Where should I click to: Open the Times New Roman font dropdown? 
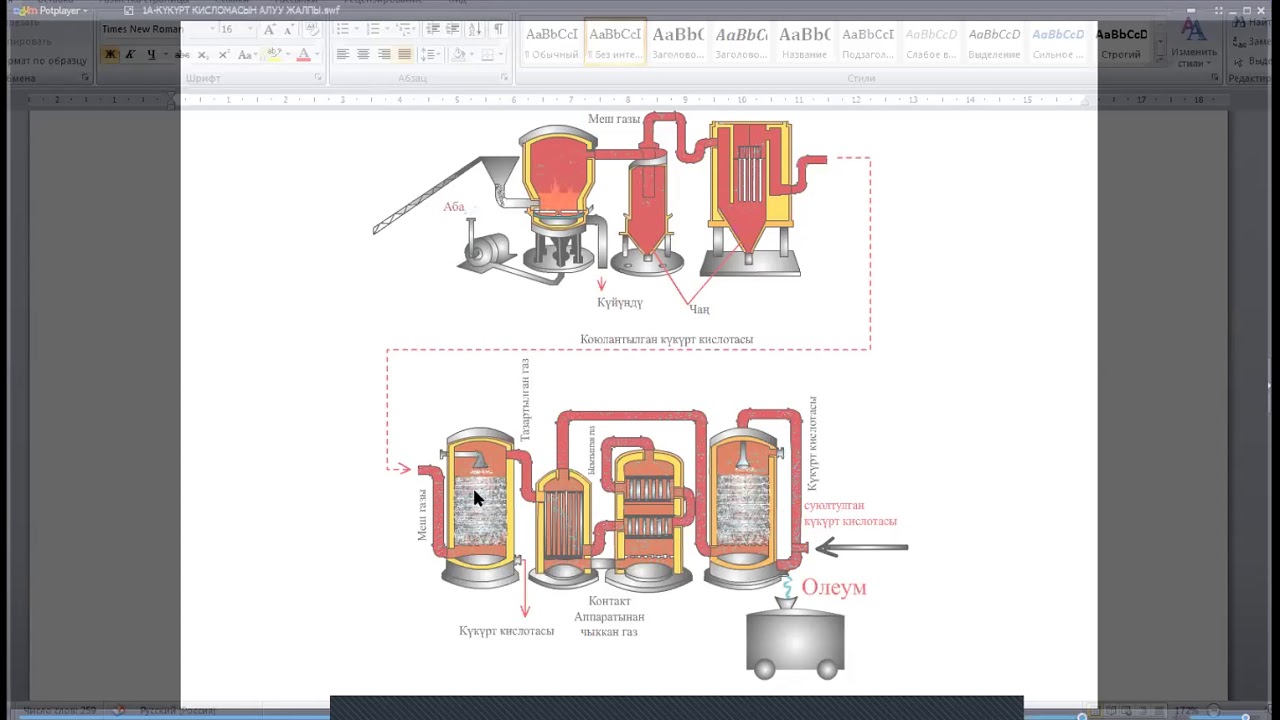212,29
